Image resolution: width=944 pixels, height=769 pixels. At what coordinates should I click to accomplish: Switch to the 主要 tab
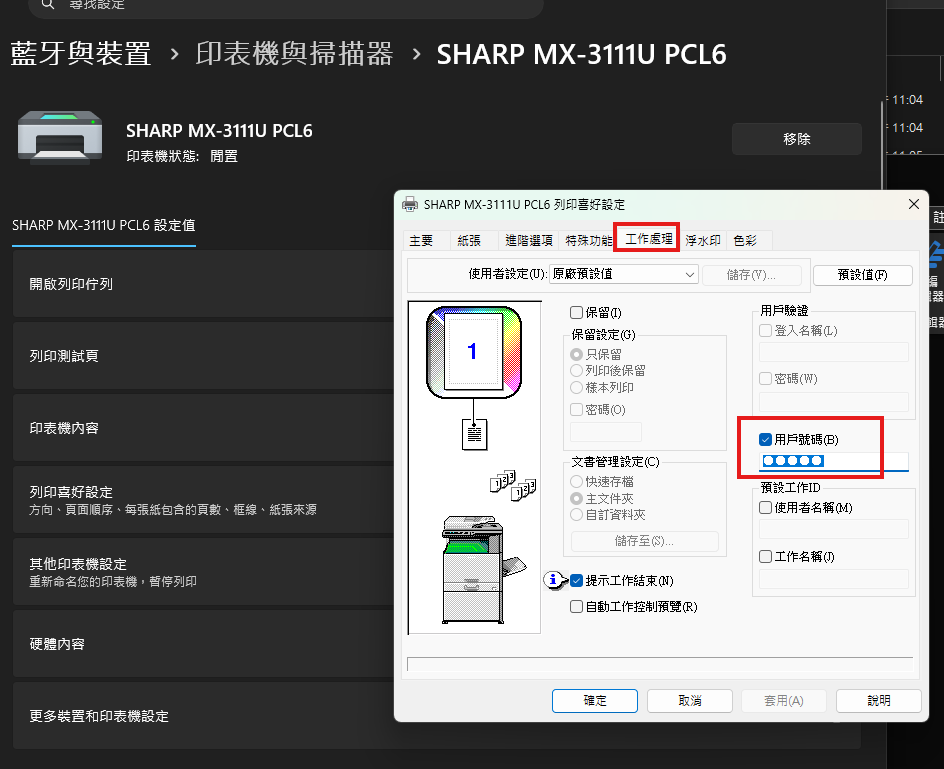pyautogui.click(x=421, y=240)
